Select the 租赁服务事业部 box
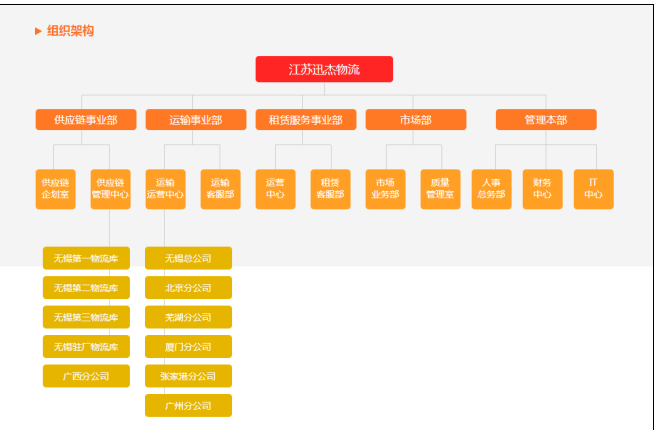This screenshot has width=656, height=430. pyautogui.click(x=306, y=120)
